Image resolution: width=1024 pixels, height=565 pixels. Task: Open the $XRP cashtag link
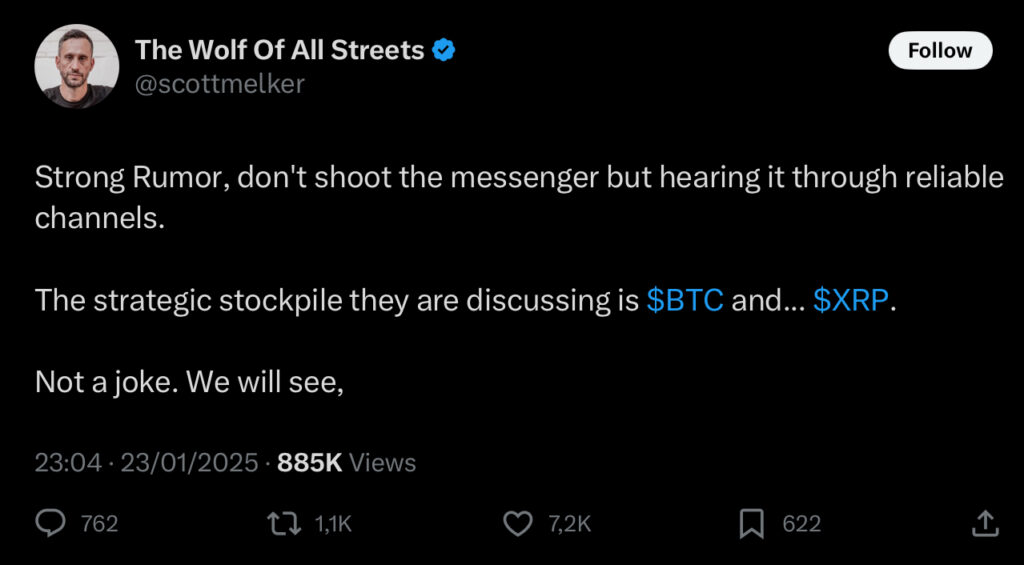pyautogui.click(x=850, y=301)
